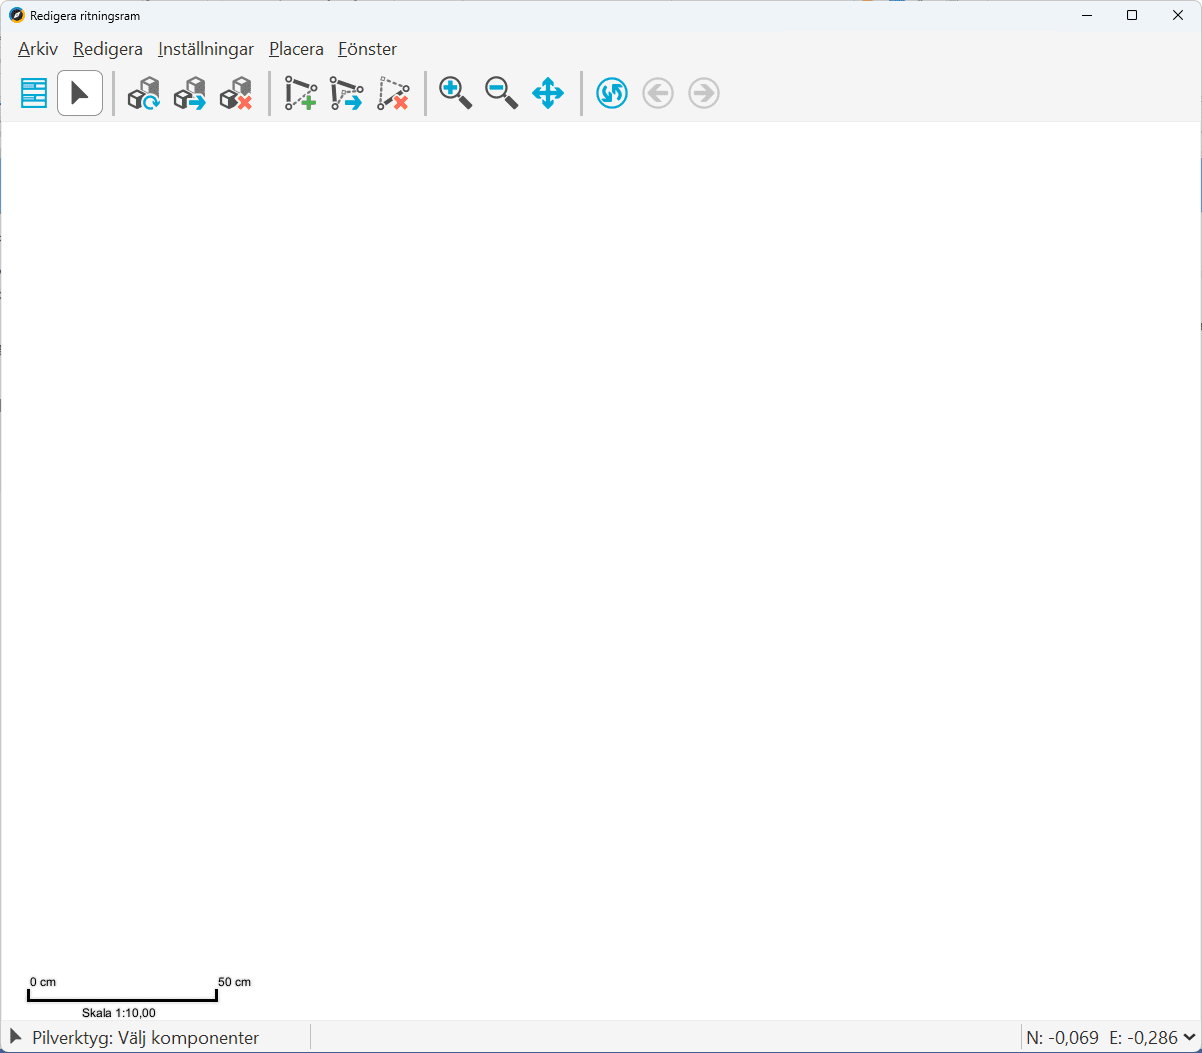Click the blue circular refresh icon
The image size is (1202, 1053).
coord(611,94)
